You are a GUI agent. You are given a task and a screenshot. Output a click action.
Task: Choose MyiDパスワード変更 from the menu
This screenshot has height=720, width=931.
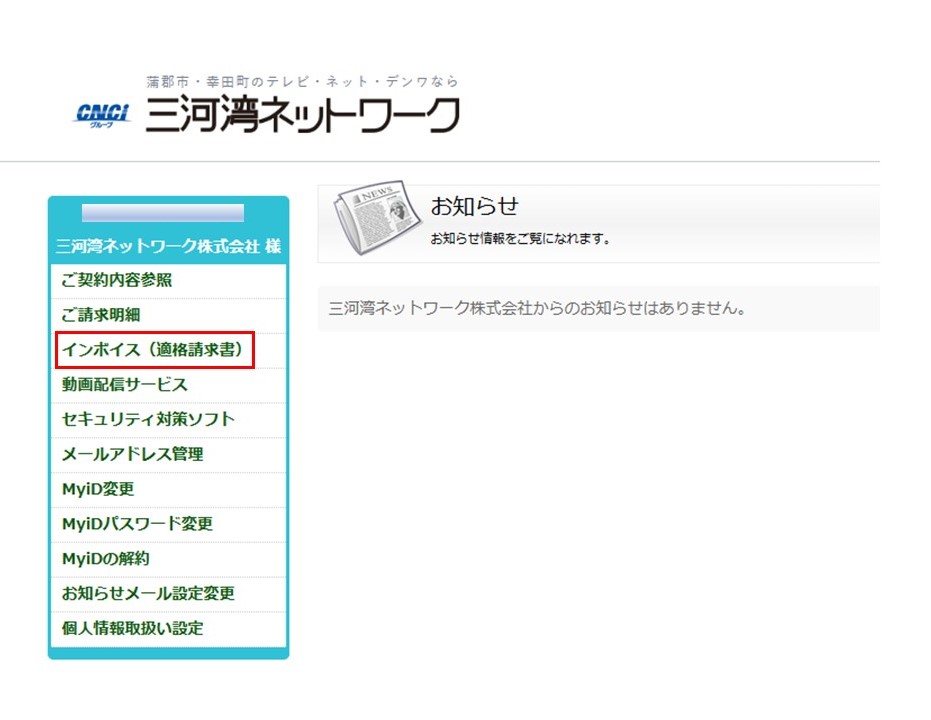(137, 524)
